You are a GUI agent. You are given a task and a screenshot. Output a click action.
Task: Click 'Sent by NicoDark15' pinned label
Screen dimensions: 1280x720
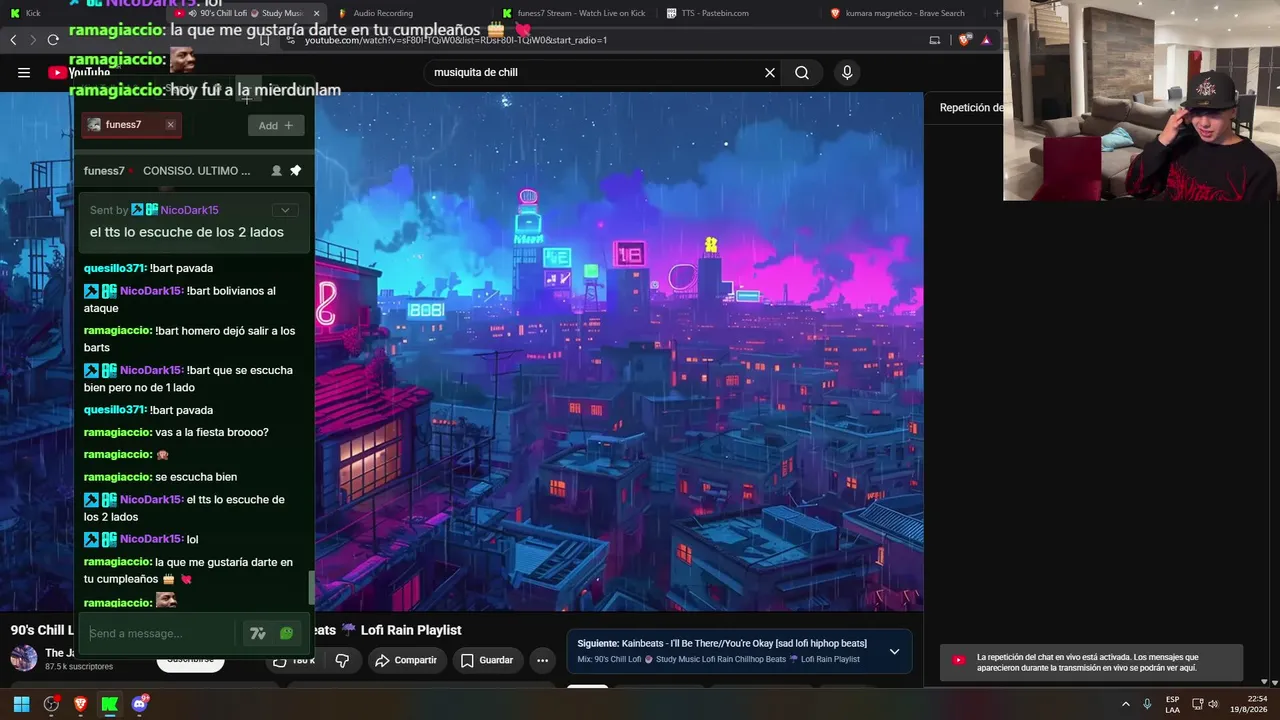click(x=154, y=210)
